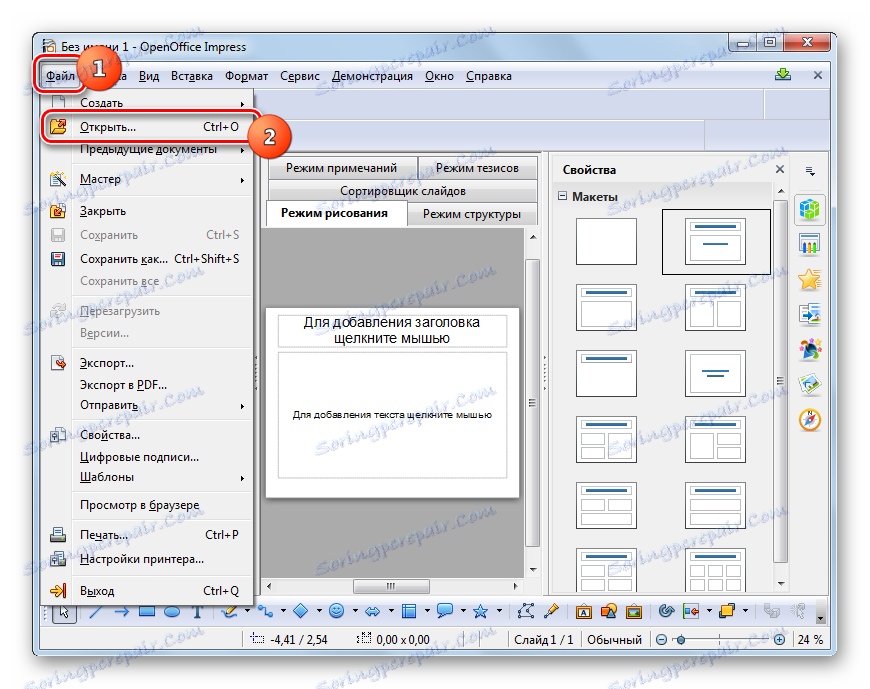The width and height of the screenshot is (870, 689).
Task: Select the Rectangle shape tool
Action: pyautogui.click(x=147, y=611)
